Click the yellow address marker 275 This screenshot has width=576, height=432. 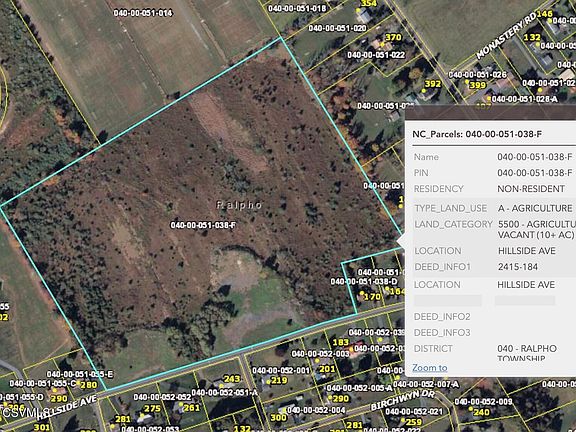point(152,408)
